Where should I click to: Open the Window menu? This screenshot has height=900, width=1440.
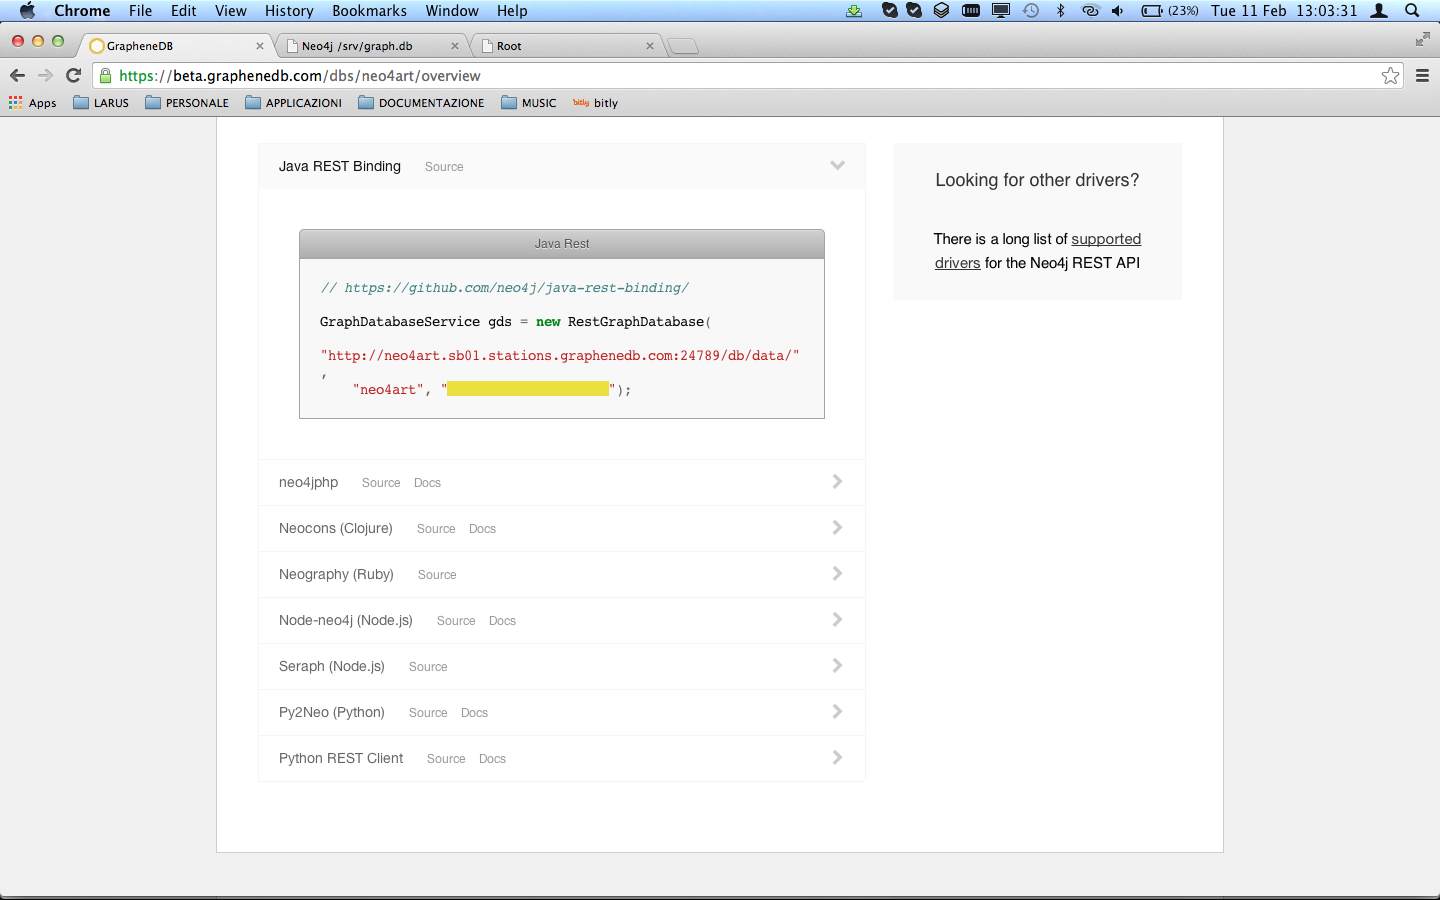point(452,11)
